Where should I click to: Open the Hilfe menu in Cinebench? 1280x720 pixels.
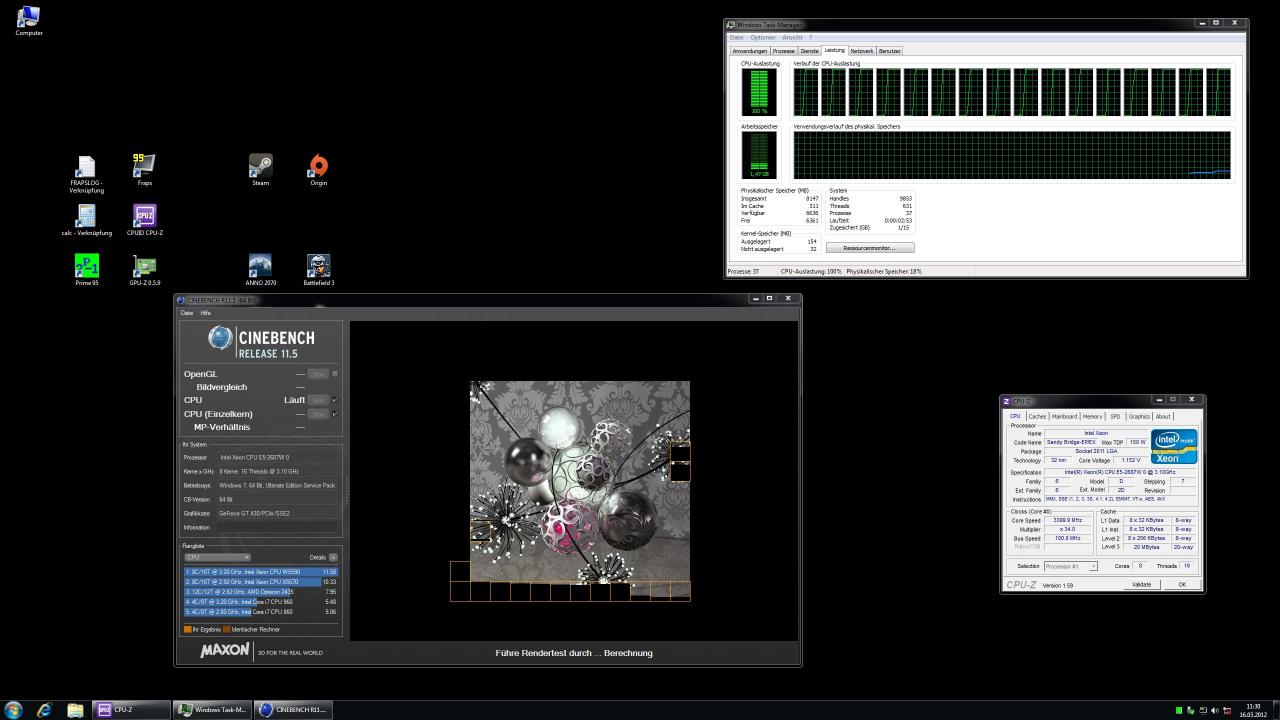[206, 313]
